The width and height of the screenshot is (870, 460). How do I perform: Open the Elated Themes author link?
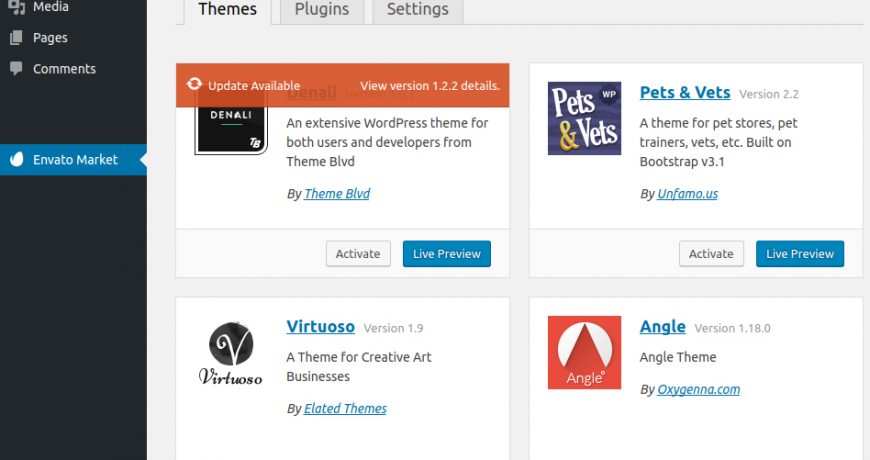[345, 408]
